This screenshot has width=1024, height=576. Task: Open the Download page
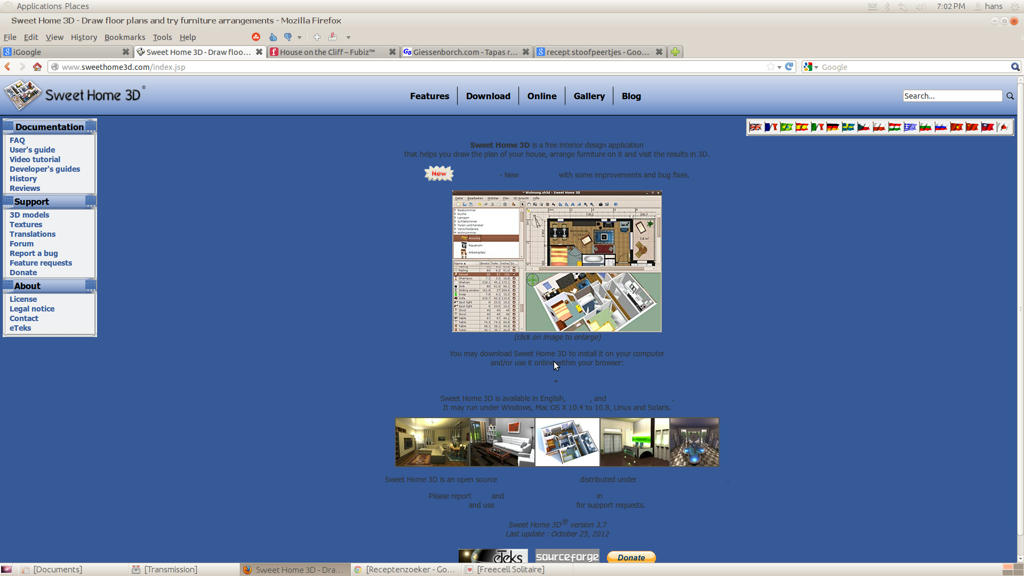click(488, 96)
